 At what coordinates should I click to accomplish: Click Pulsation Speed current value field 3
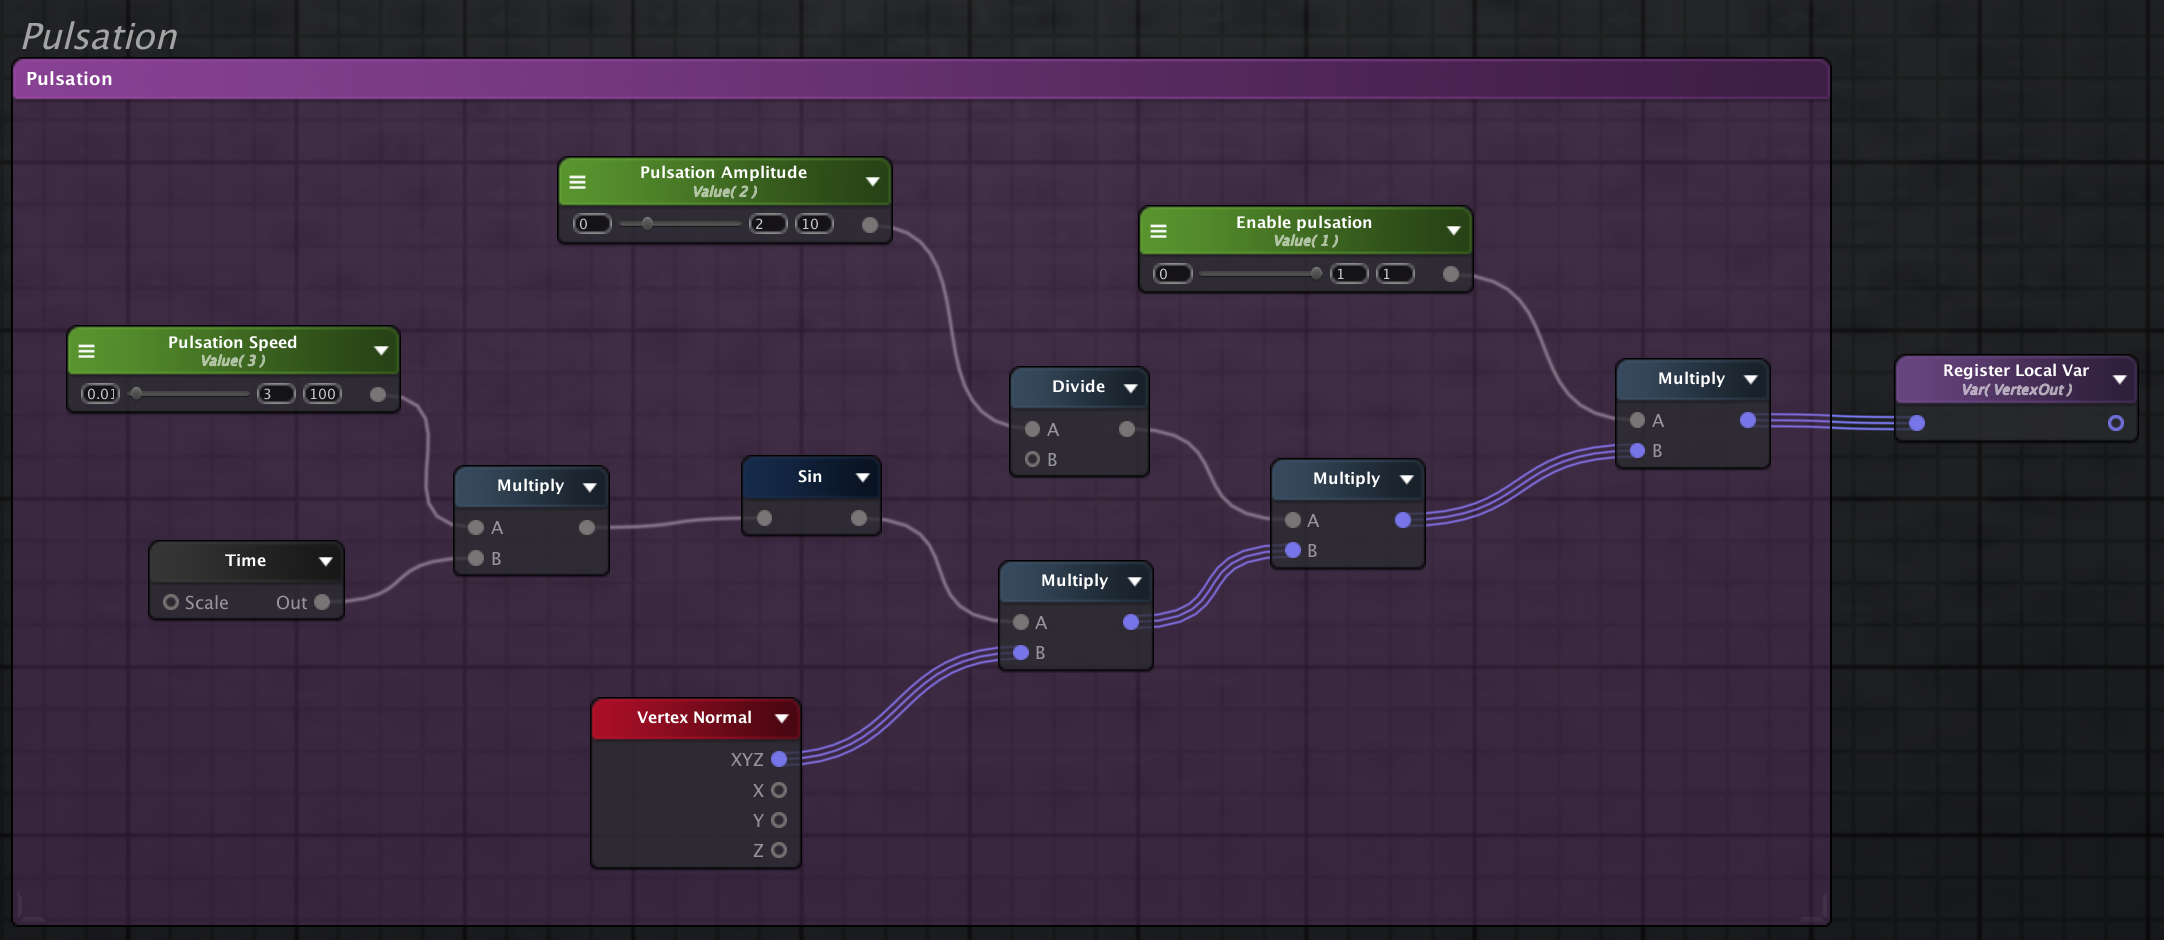tap(276, 394)
